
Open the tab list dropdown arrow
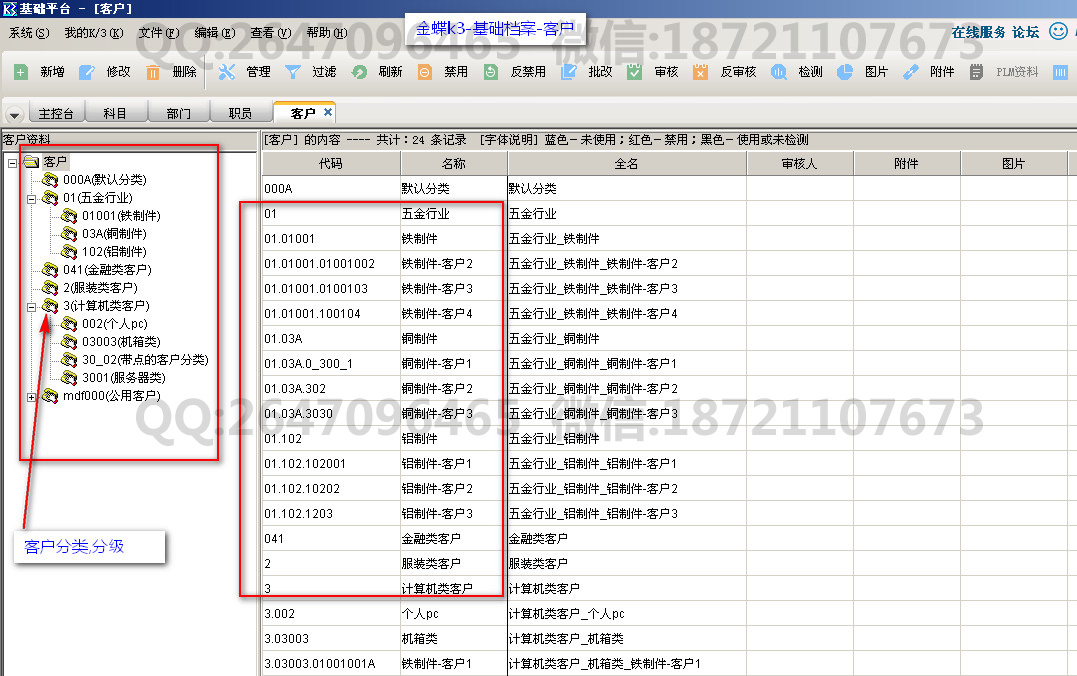15,114
